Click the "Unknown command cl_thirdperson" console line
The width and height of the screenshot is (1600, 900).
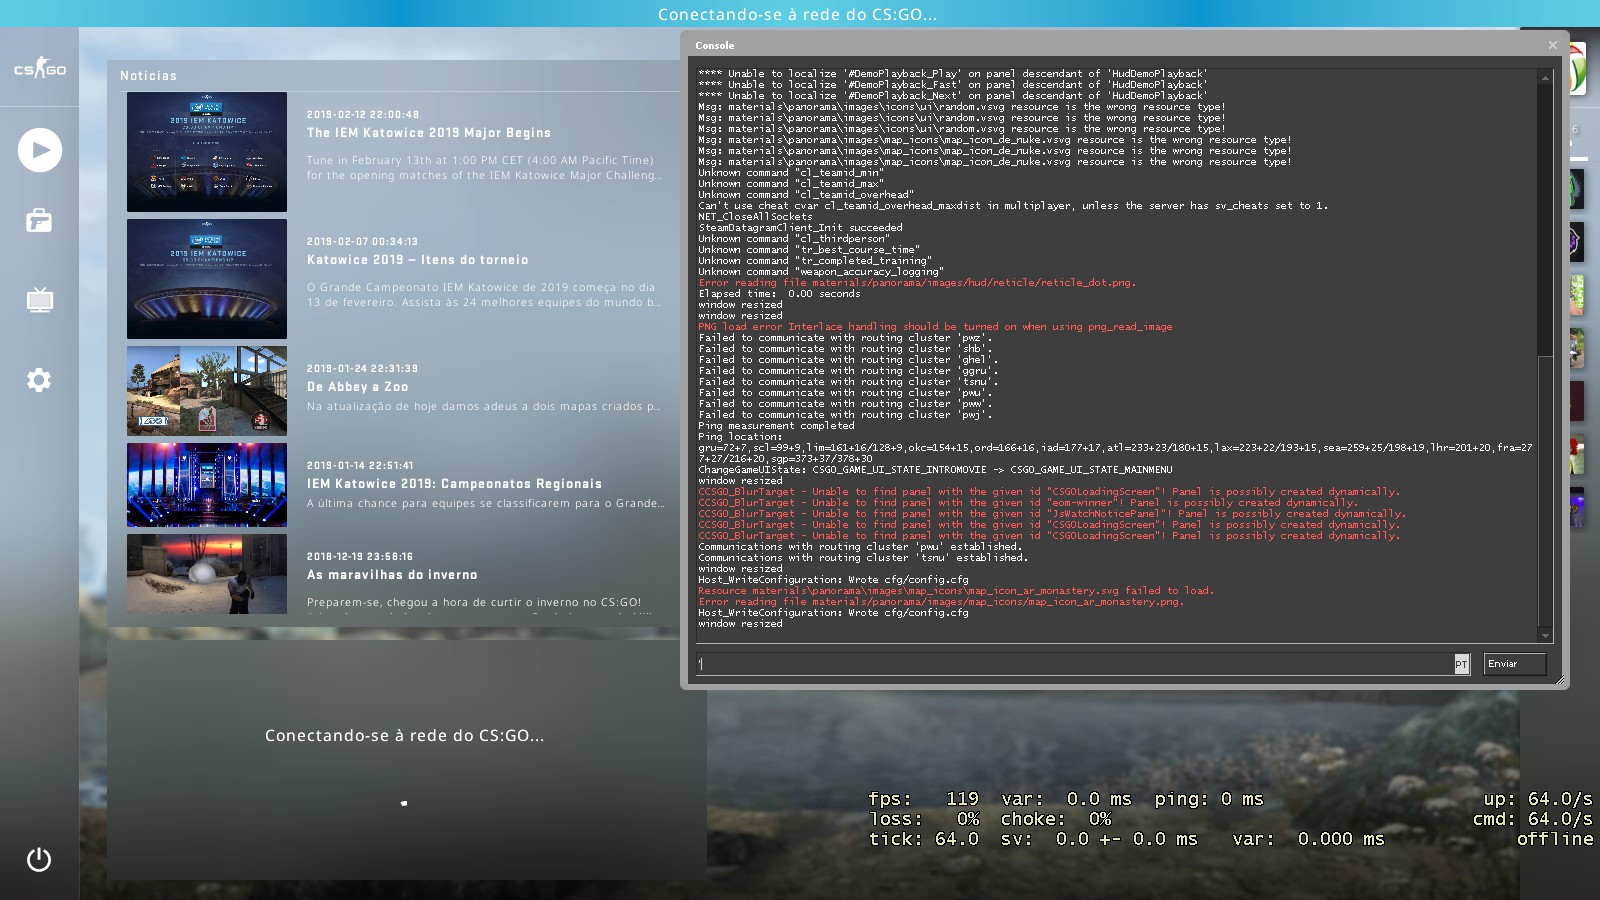(794, 239)
